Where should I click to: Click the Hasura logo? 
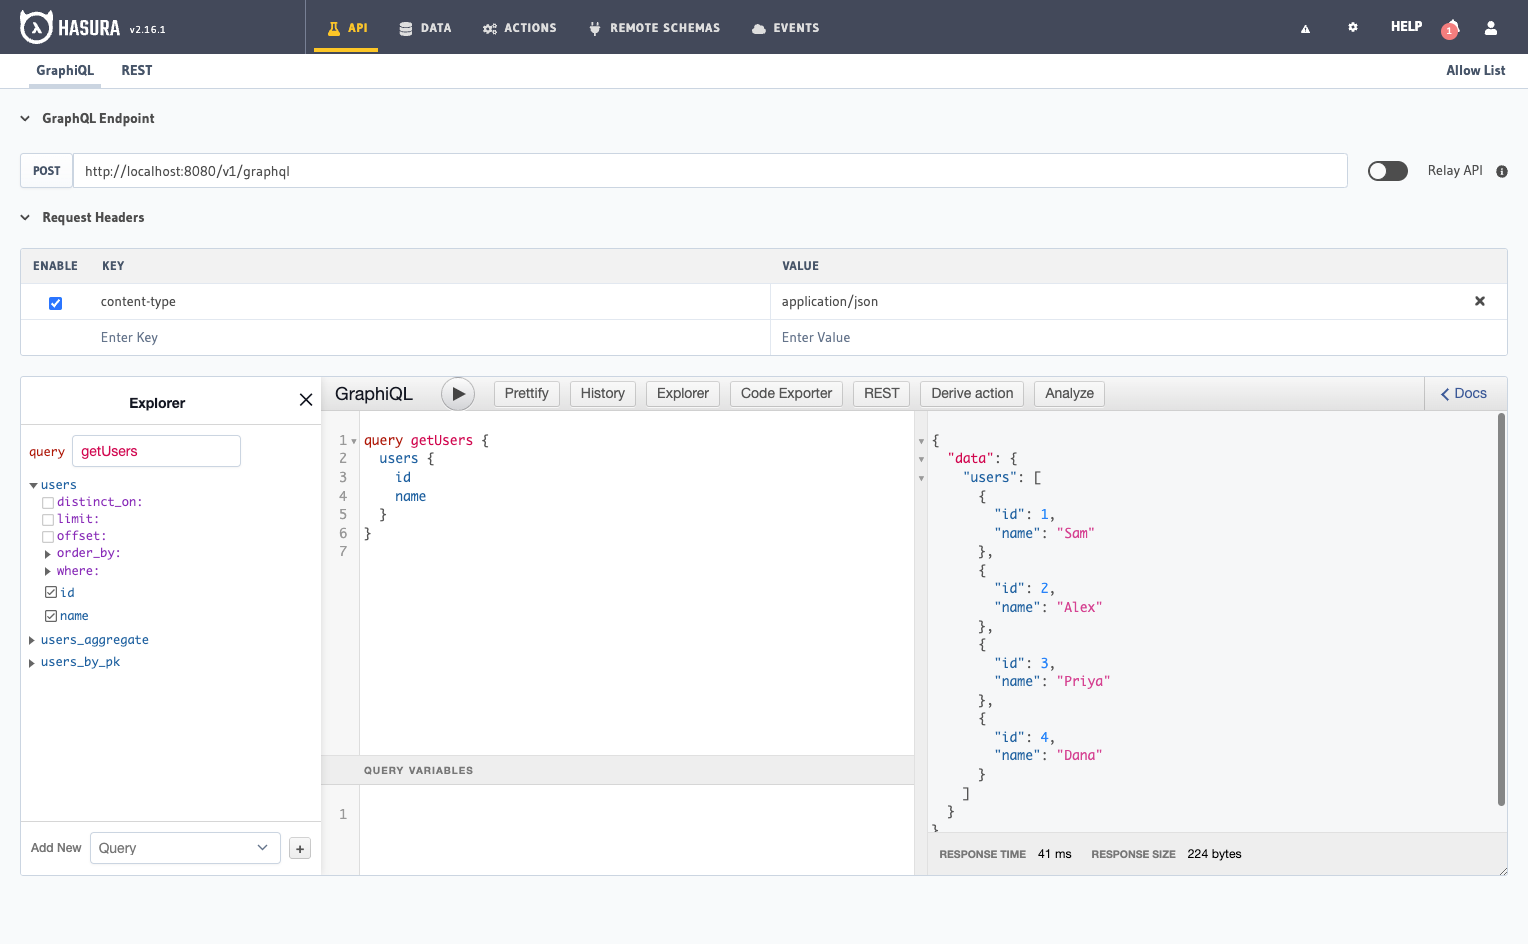[36, 25]
